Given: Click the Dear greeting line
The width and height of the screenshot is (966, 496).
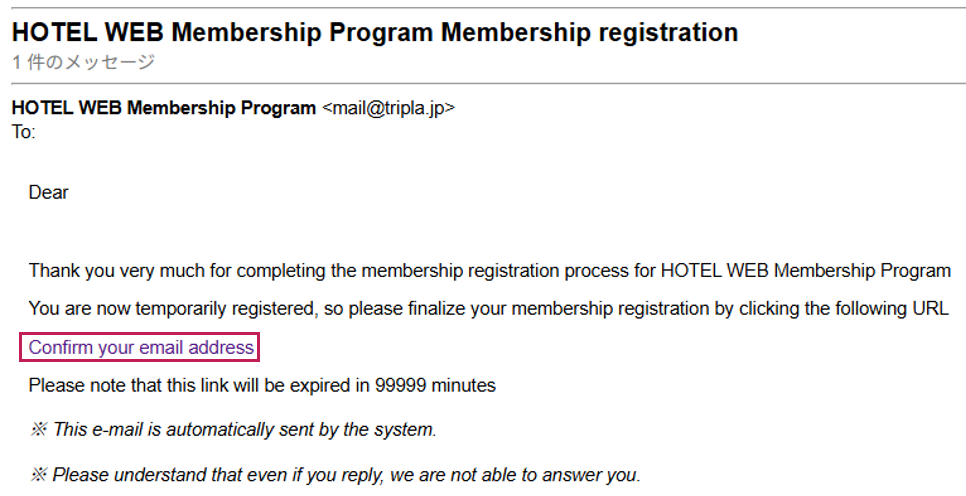Looking at the screenshot, I should point(48,193).
